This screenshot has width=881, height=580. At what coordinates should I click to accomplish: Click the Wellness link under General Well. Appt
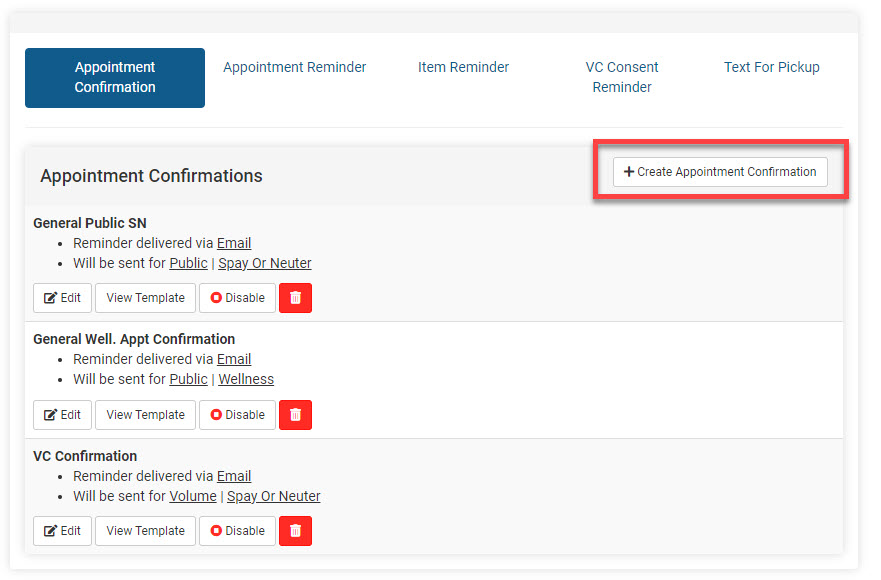coord(246,380)
